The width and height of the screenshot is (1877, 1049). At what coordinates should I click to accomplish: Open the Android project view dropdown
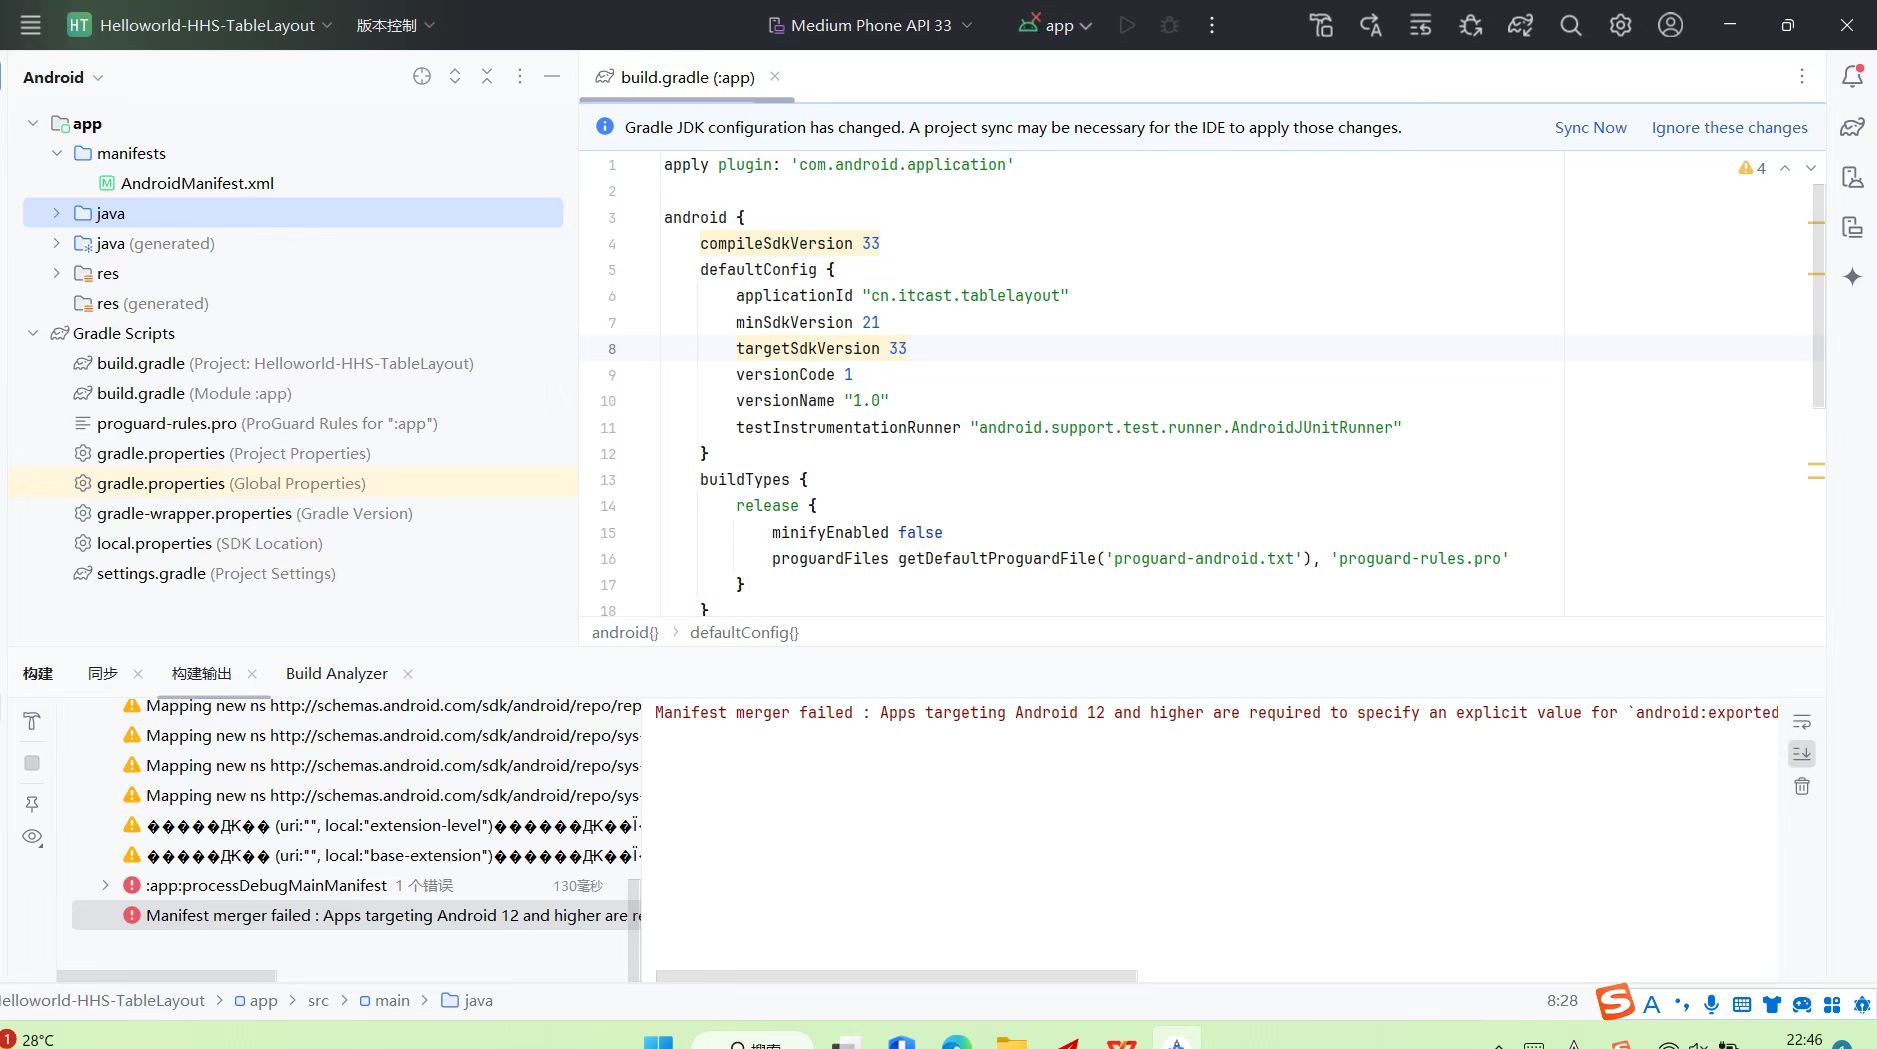tap(63, 77)
